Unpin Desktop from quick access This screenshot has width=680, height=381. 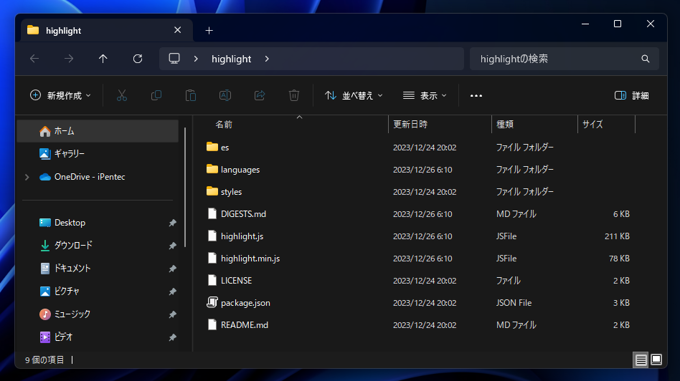[x=173, y=223]
